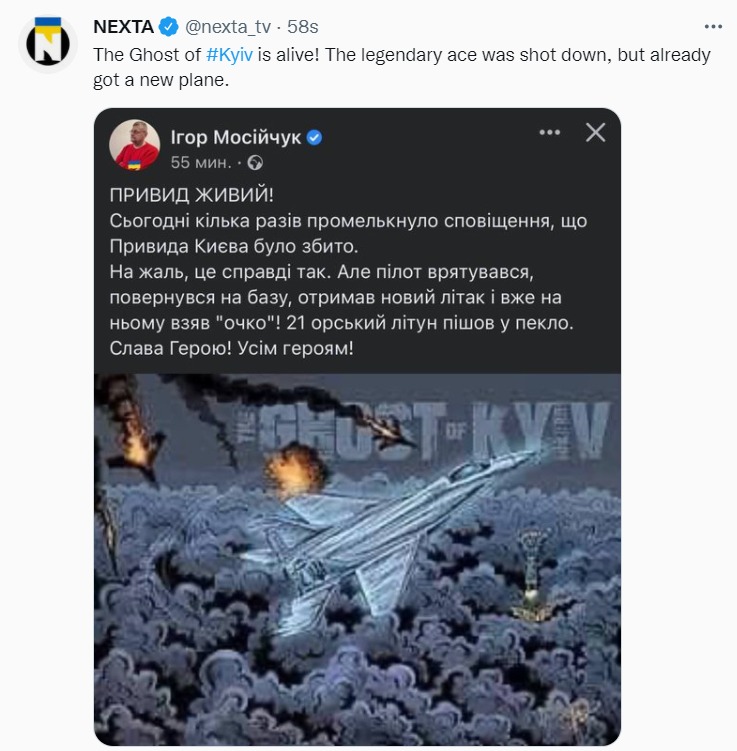The image size is (737, 751).
Task: Click the verified badge beside Ігор Мосійчук
Action: (x=314, y=138)
